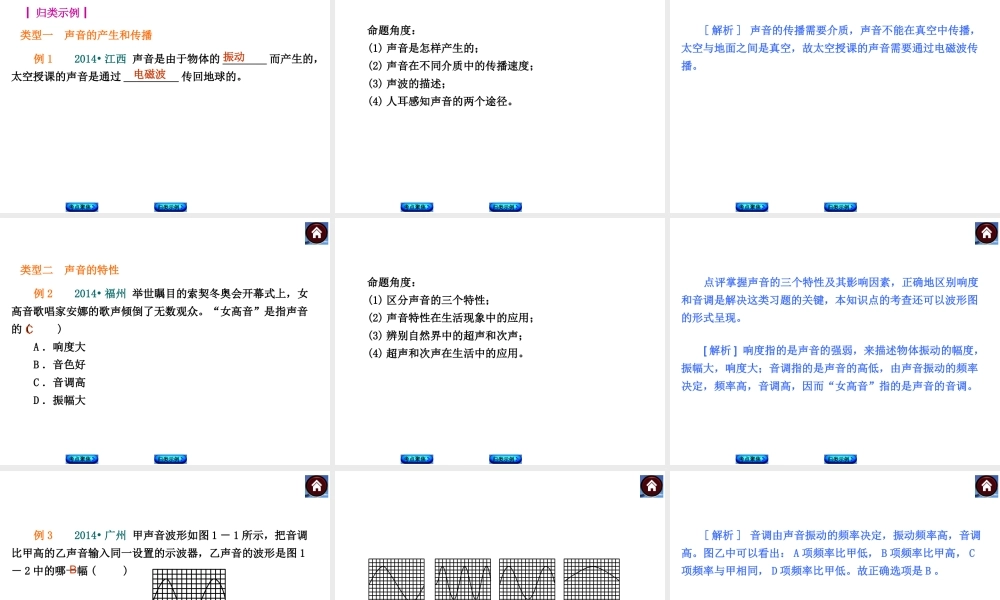Click heading 类型二 声音的特性
This screenshot has width=1000, height=600.
[x=70, y=270]
